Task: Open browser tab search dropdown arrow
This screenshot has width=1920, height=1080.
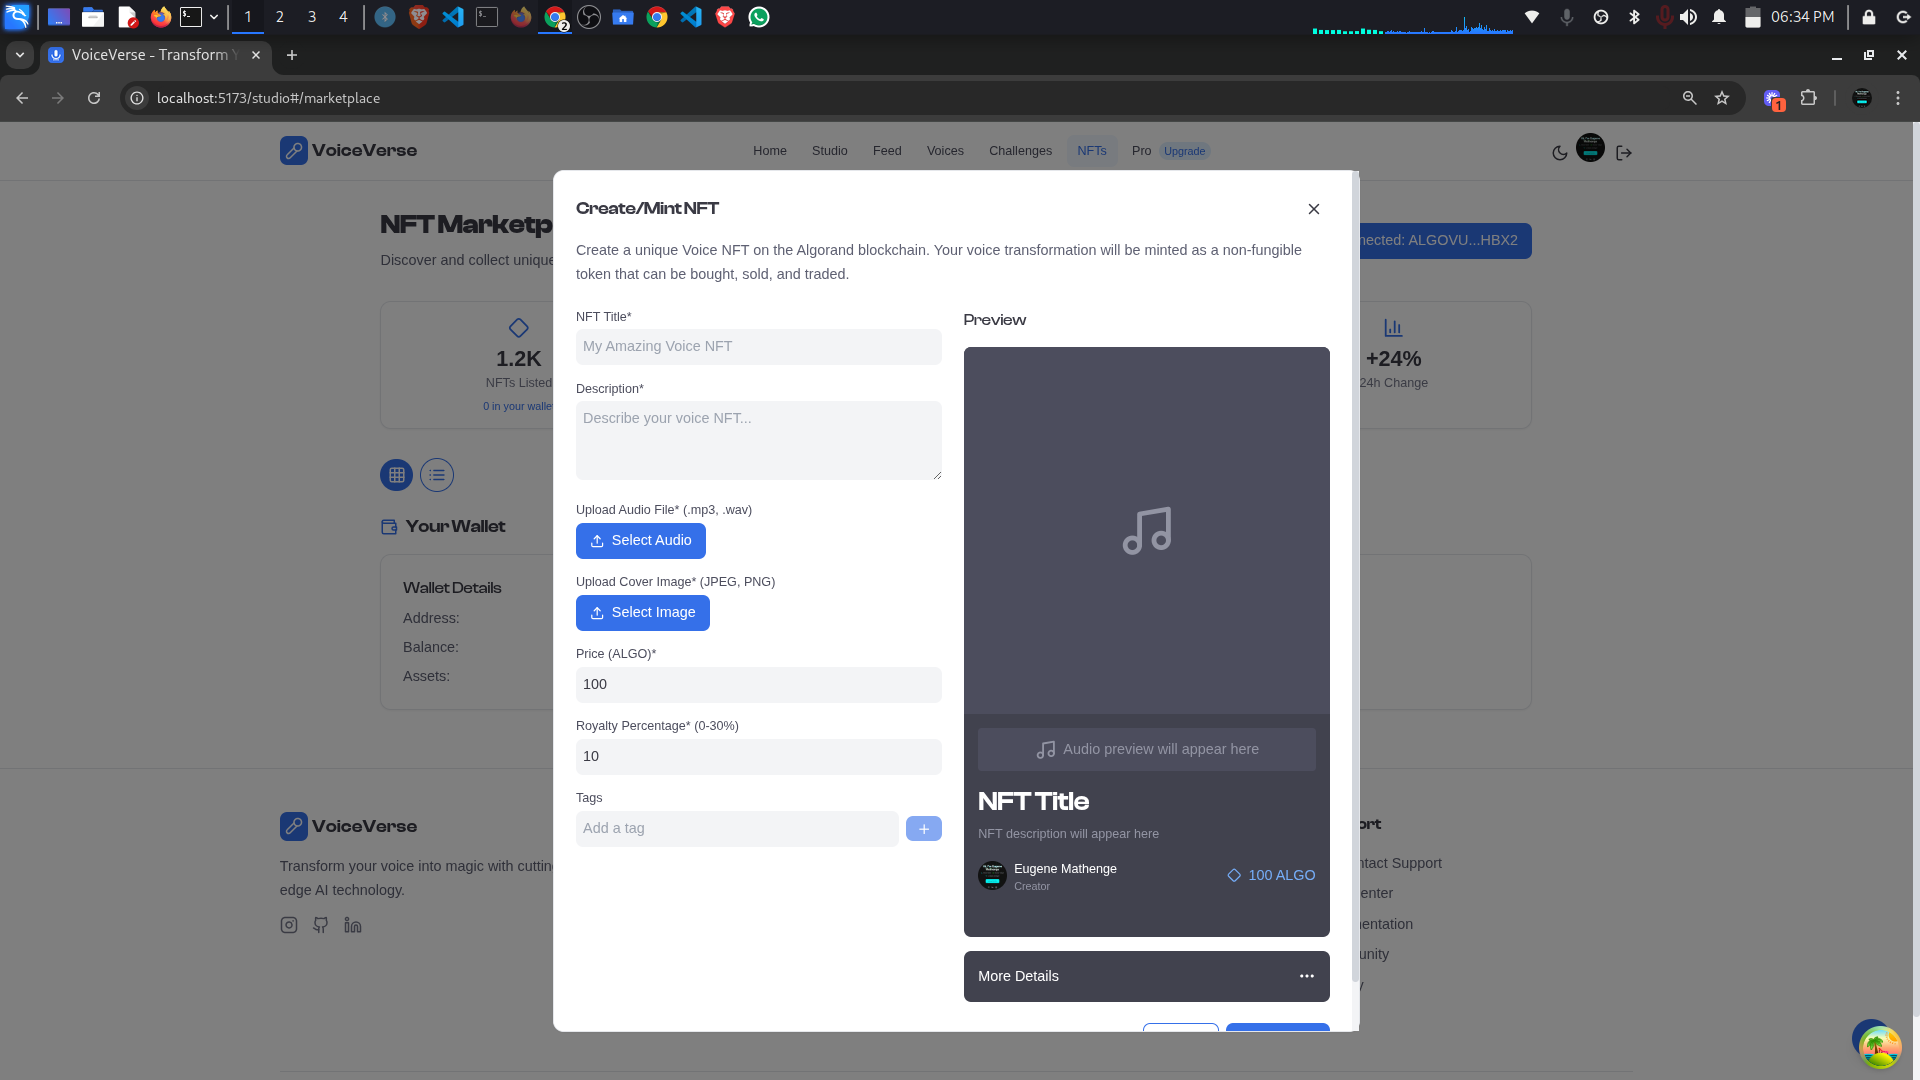Action: (19, 55)
